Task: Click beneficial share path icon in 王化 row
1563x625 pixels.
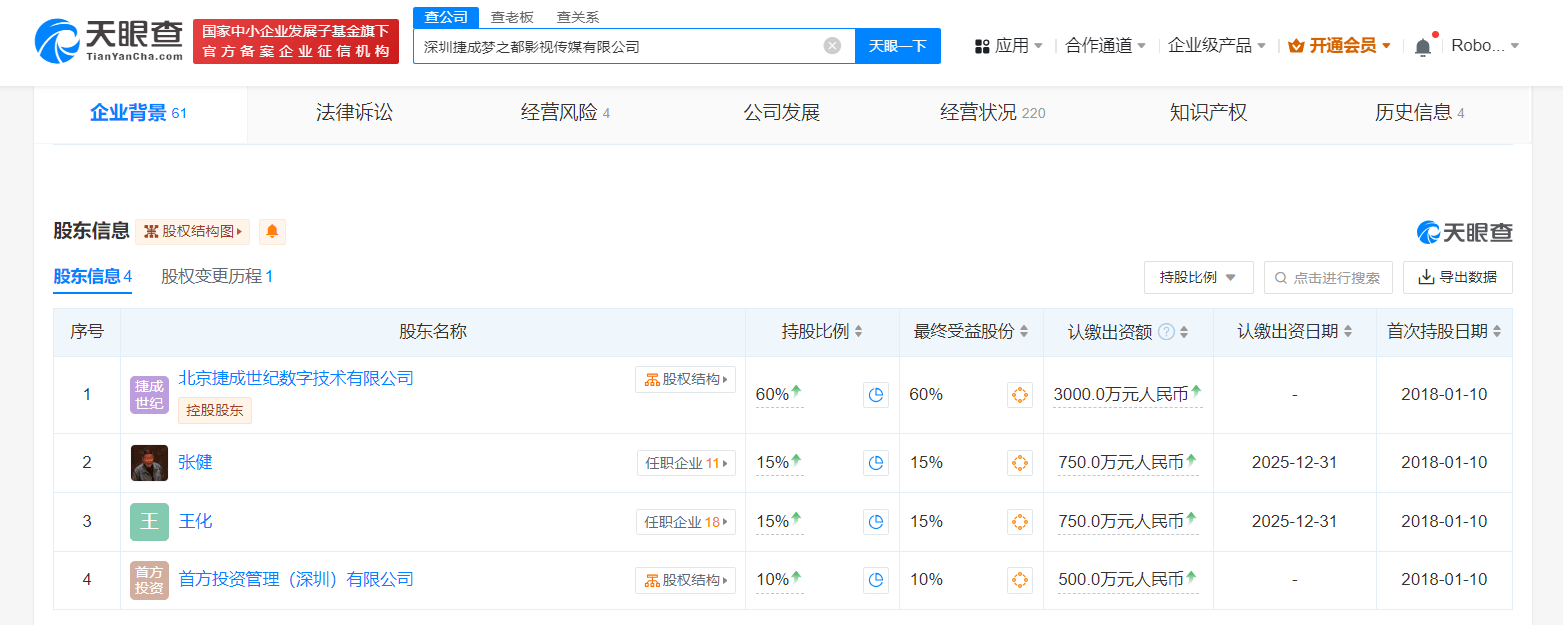Action: click(1020, 522)
